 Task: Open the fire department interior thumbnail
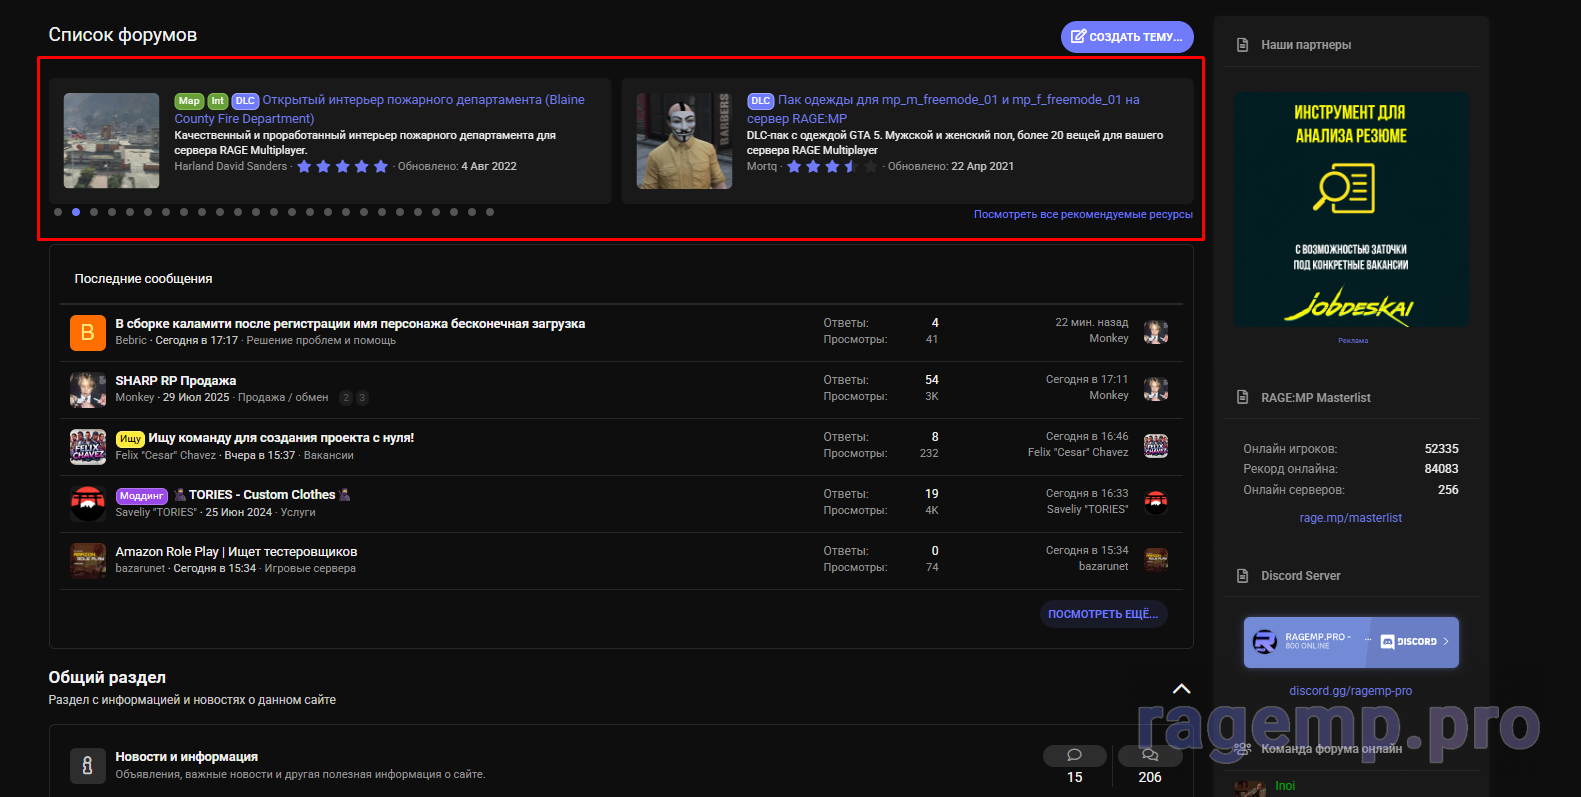click(x=111, y=141)
